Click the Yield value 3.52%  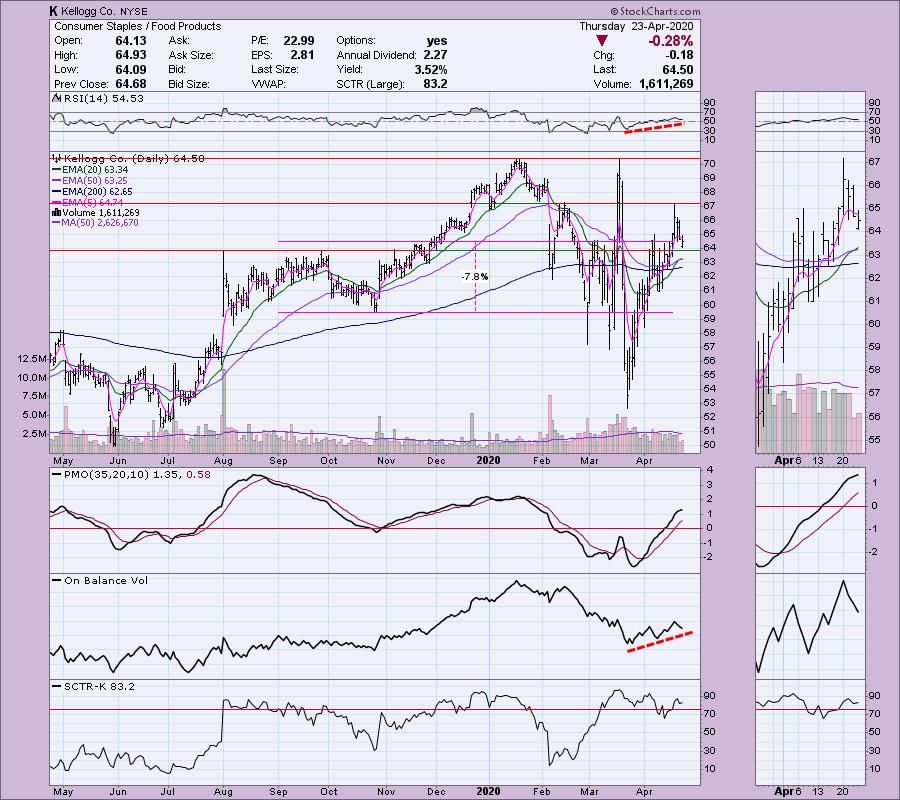pos(431,69)
